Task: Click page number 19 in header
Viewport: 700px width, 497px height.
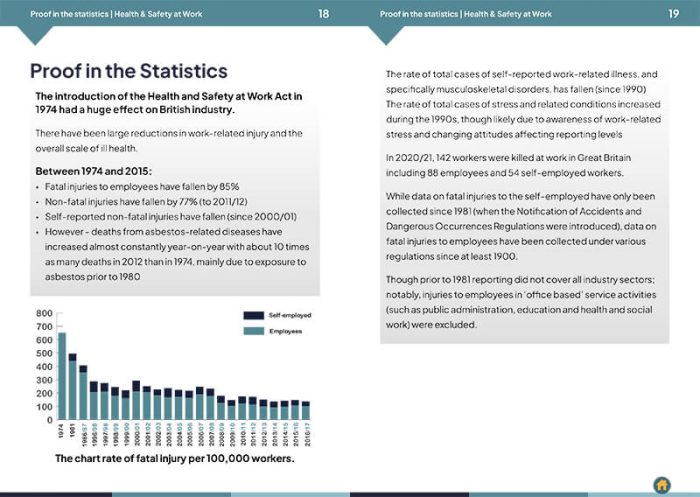Action: [x=673, y=14]
